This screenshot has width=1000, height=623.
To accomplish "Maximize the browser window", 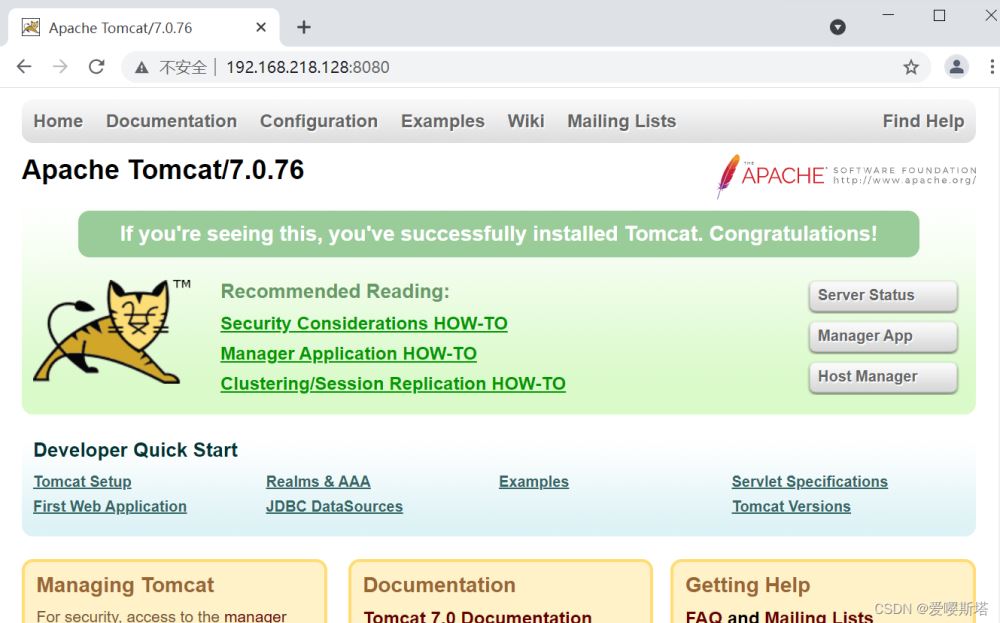I will [939, 15].
